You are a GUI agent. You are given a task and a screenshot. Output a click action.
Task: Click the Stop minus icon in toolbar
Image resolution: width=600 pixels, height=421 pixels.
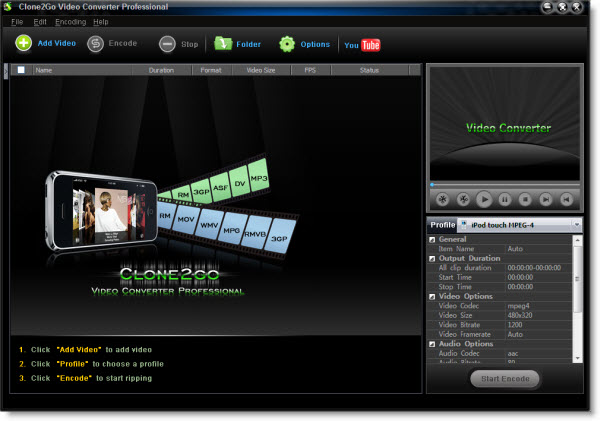167,44
